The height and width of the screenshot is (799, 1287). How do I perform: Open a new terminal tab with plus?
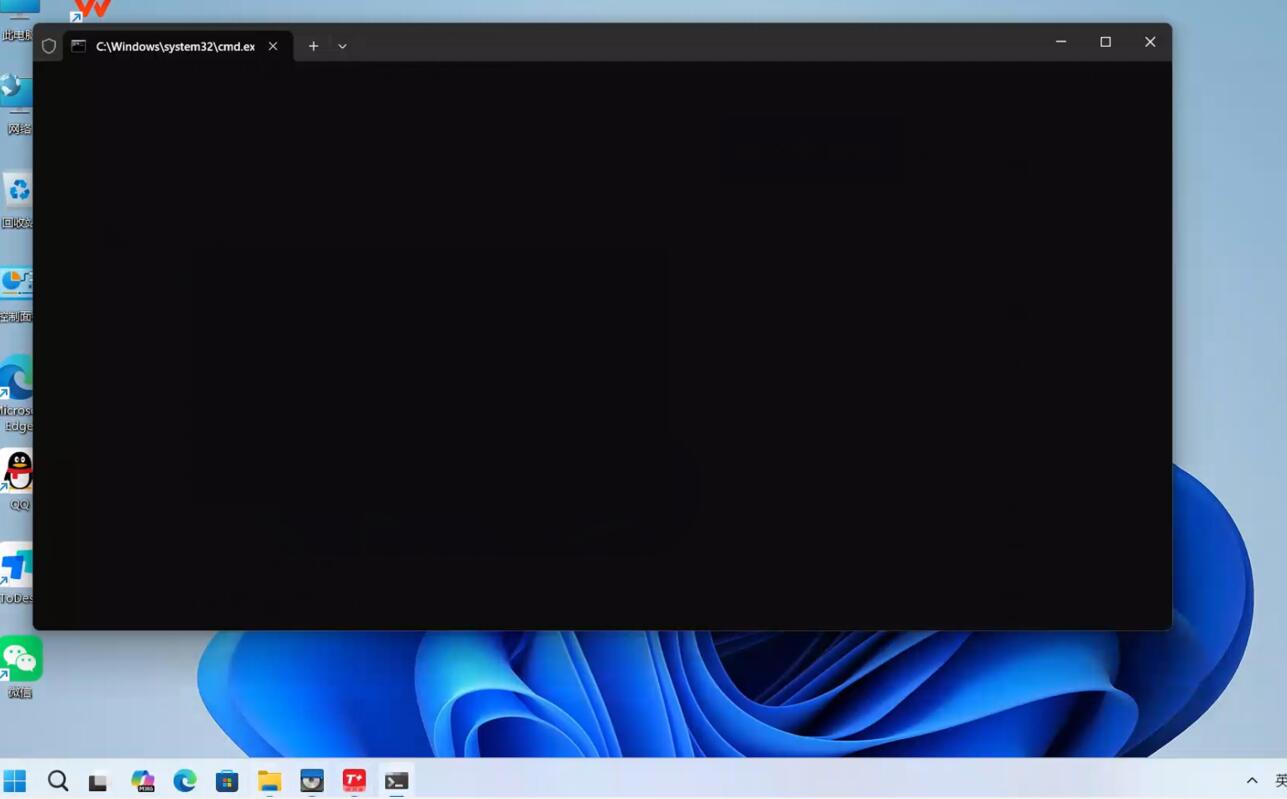click(313, 46)
